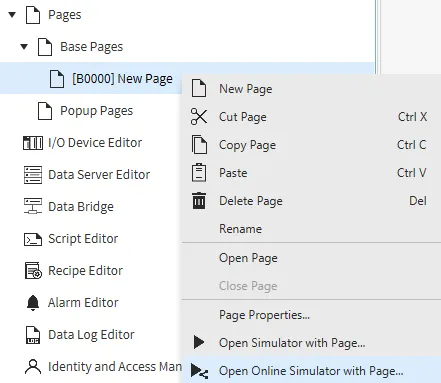Click the trash icon for Delete Page
The height and width of the screenshot is (383, 441).
tap(199, 200)
